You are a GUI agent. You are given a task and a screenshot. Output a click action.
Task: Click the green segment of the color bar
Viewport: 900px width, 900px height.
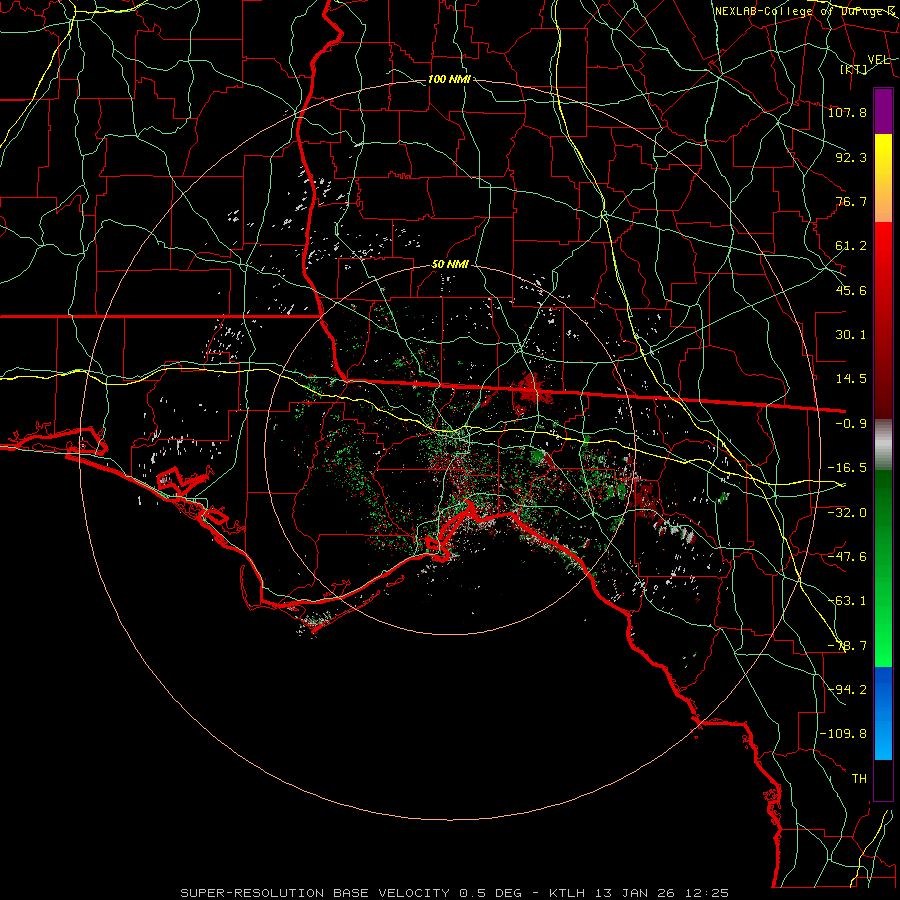883,568
